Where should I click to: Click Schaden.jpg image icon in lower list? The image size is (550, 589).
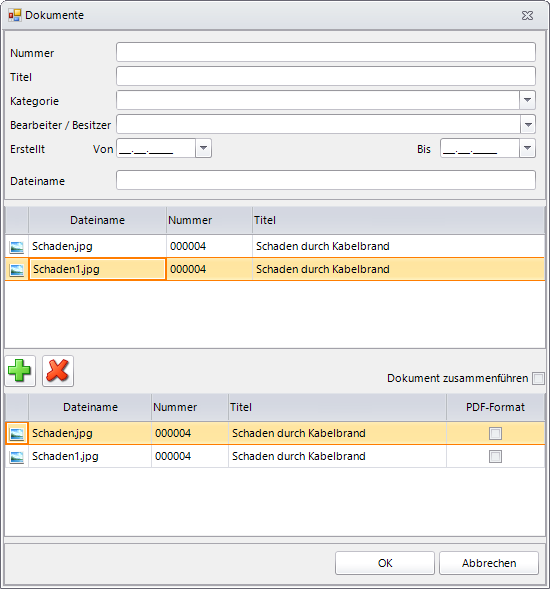point(17,434)
